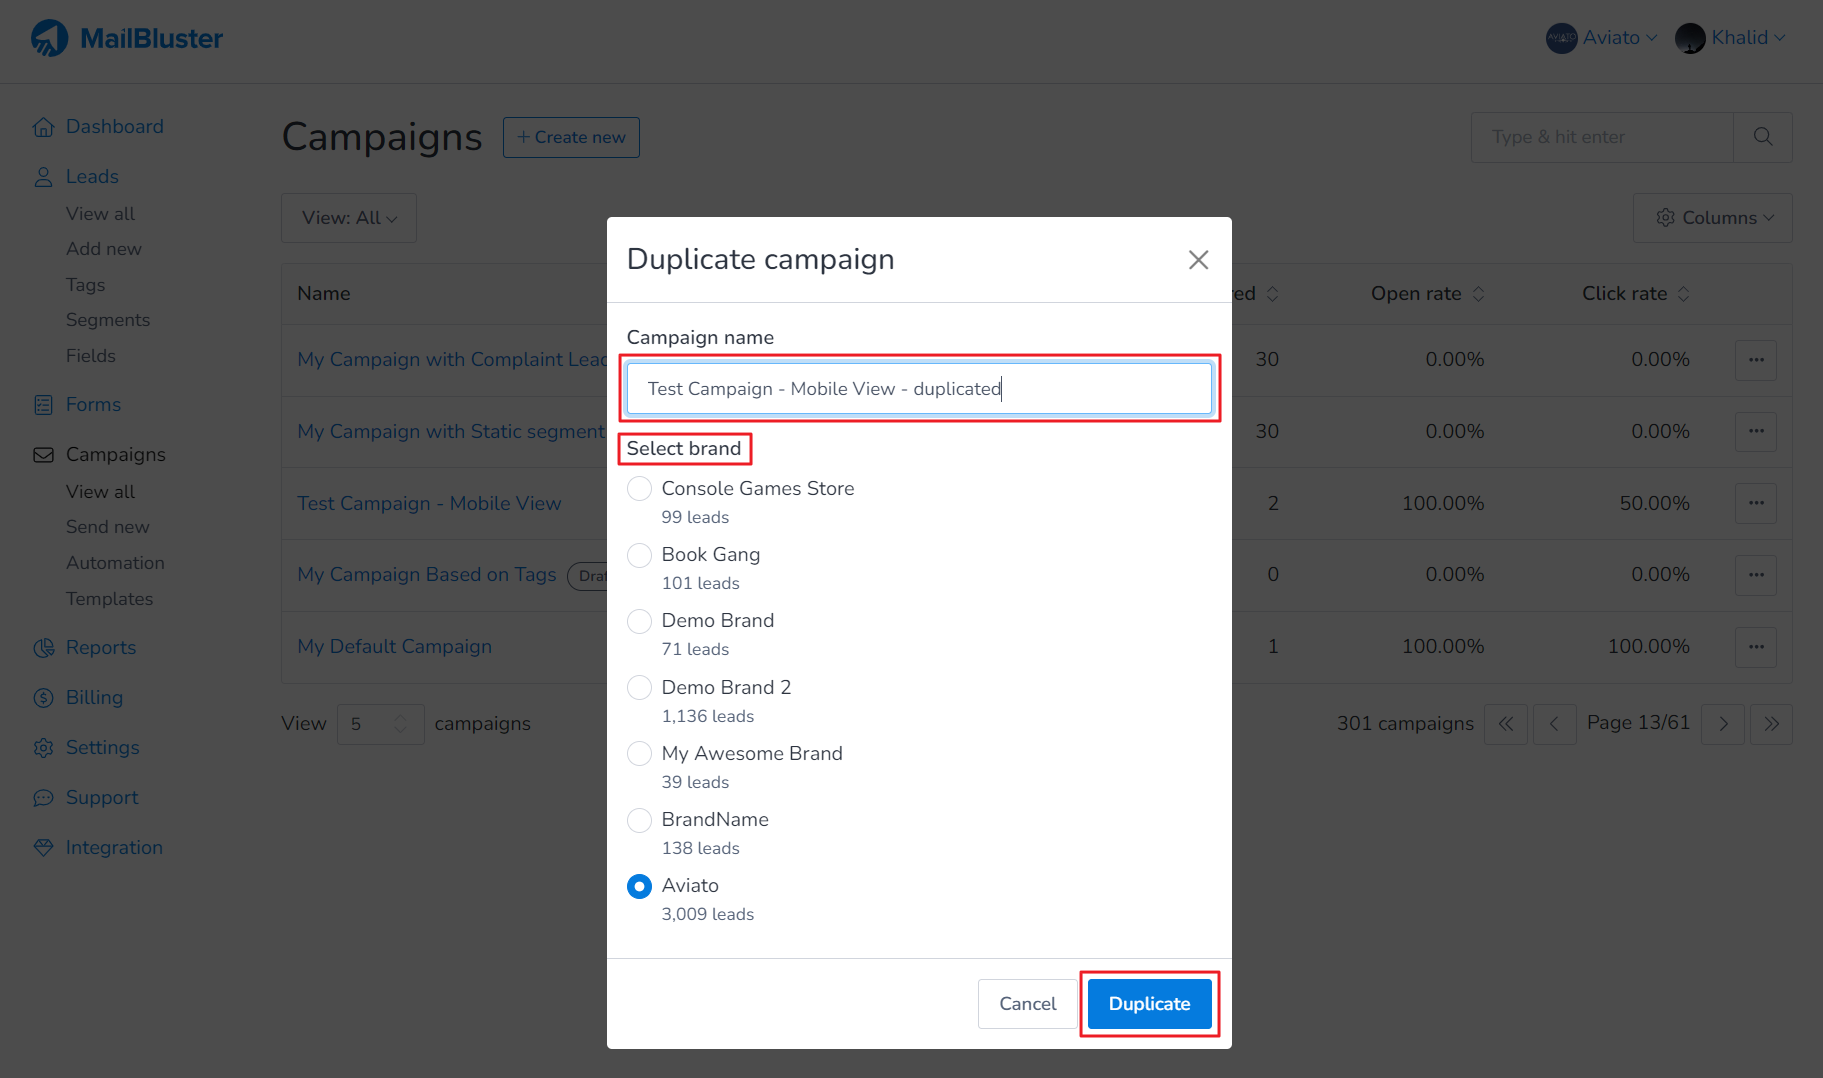Select BrandName radio option
Viewport: 1823px width, 1078px height.
point(639,820)
